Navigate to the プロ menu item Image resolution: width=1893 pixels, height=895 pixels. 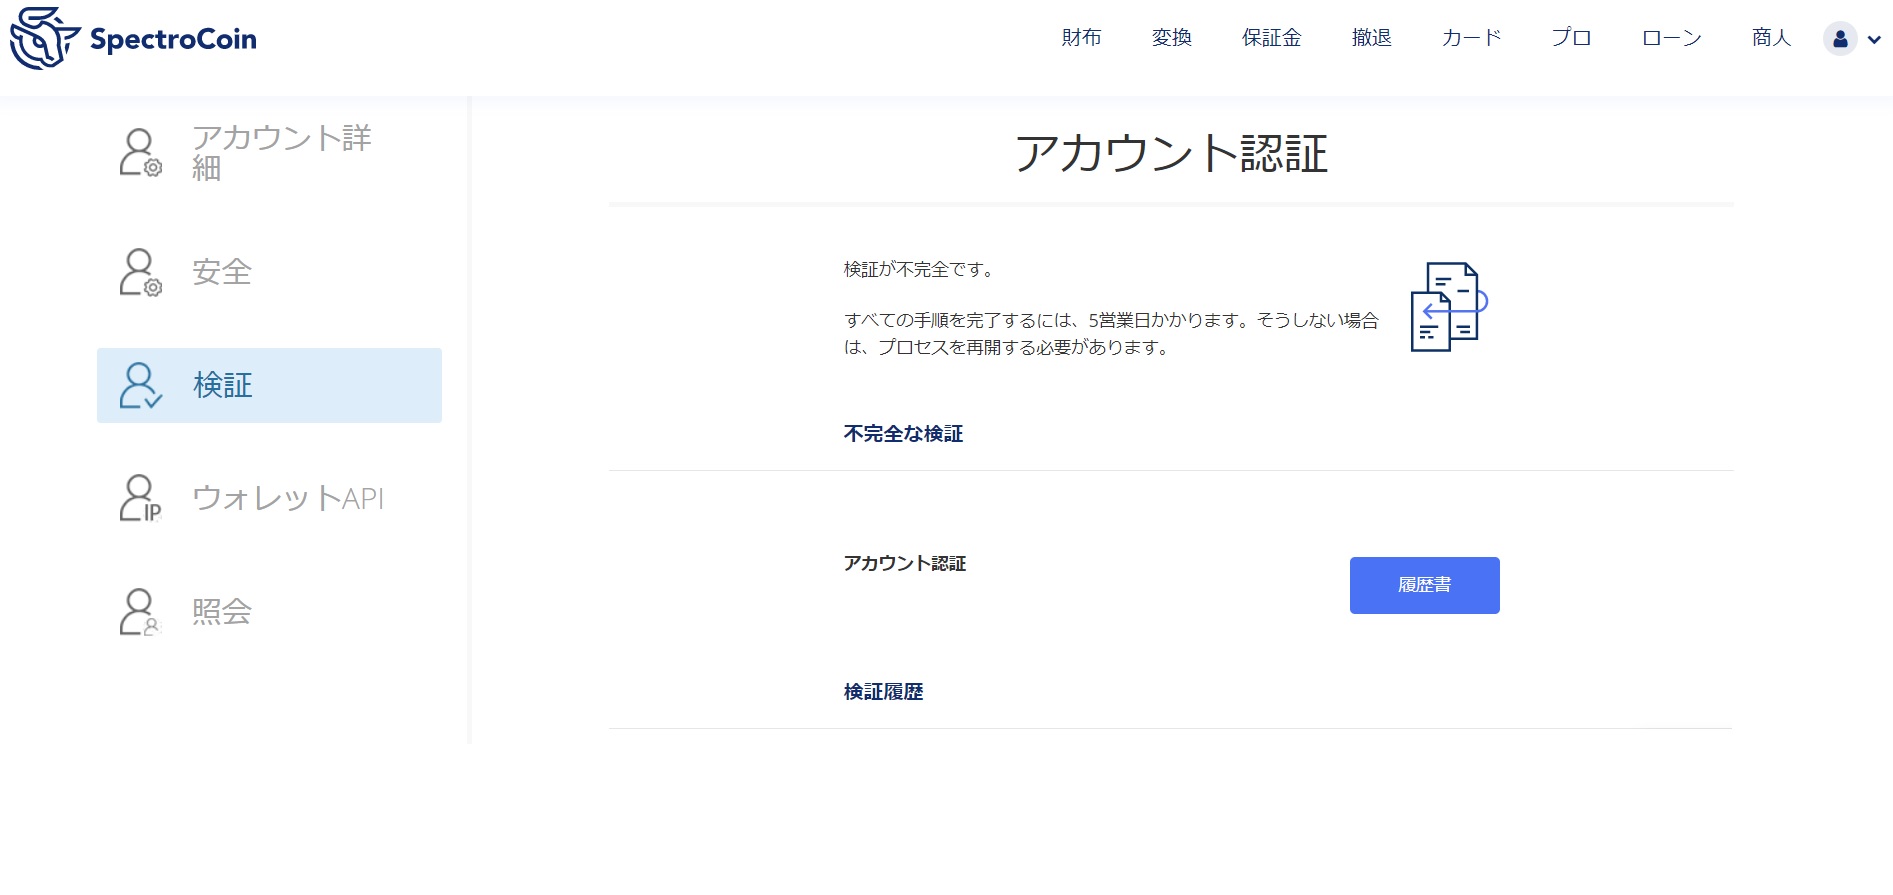point(1571,38)
